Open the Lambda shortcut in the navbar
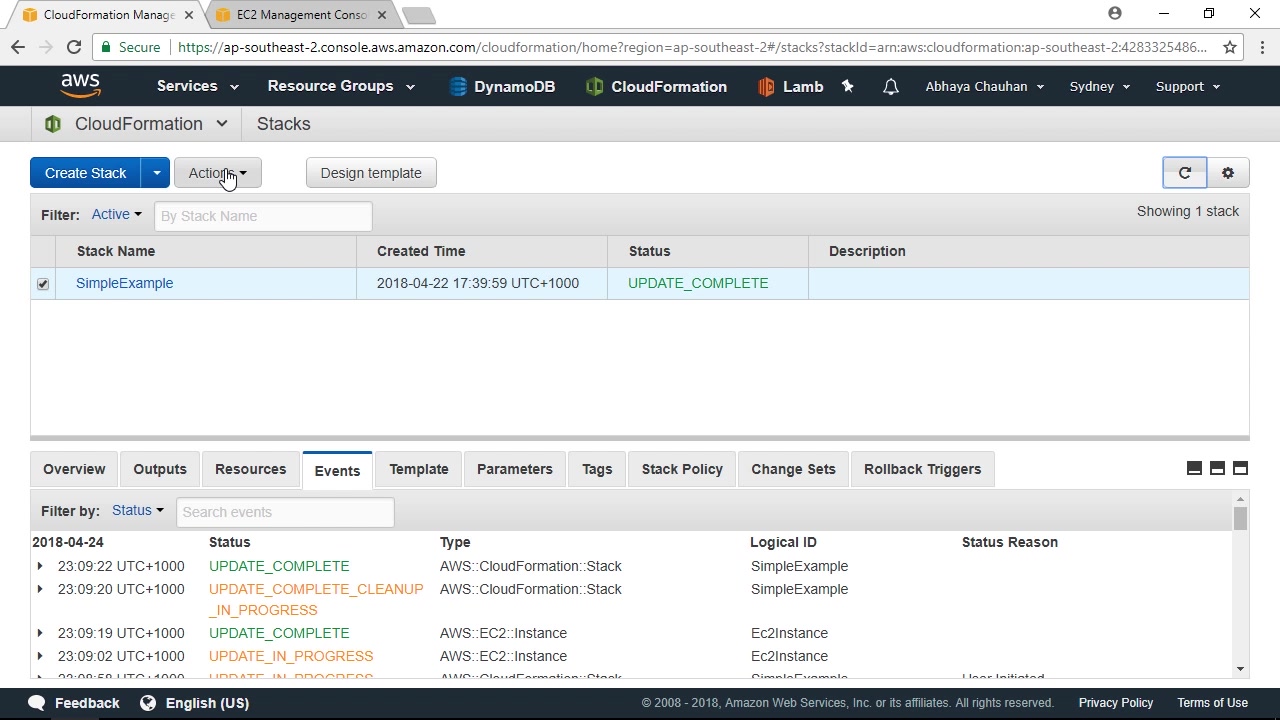The width and height of the screenshot is (1280, 720). coord(790,86)
